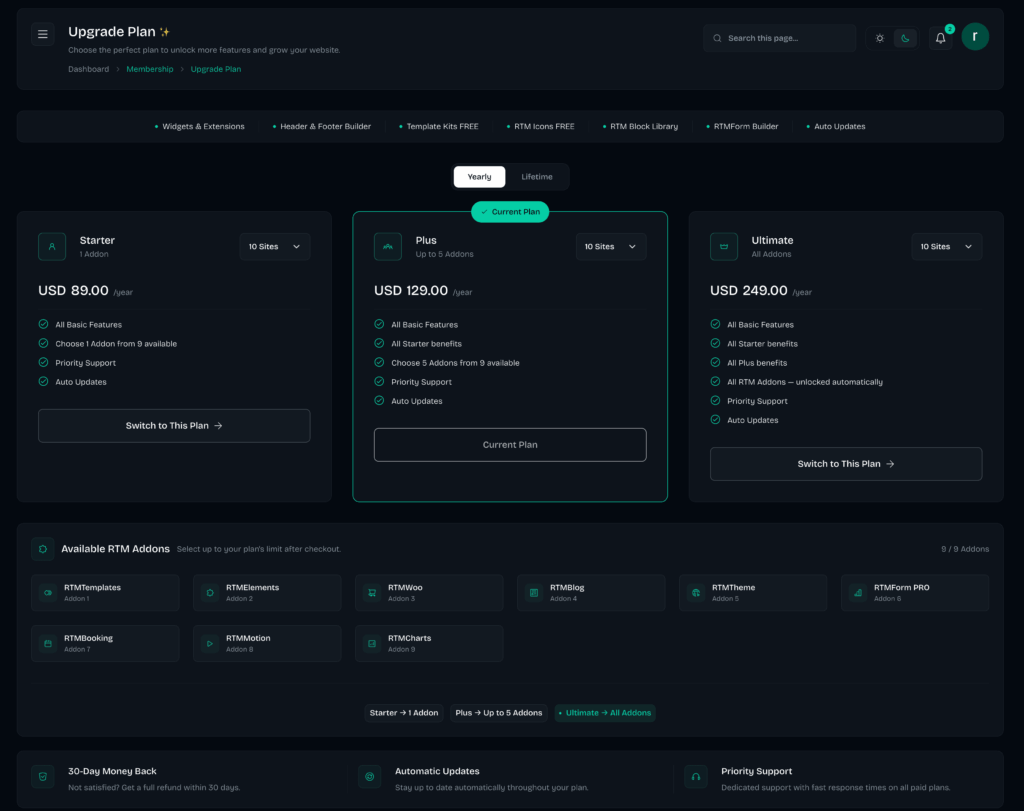Viewport: 1024px width, 811px height.
Task: Click the Available RTM Addons icon
Action: 43,549
